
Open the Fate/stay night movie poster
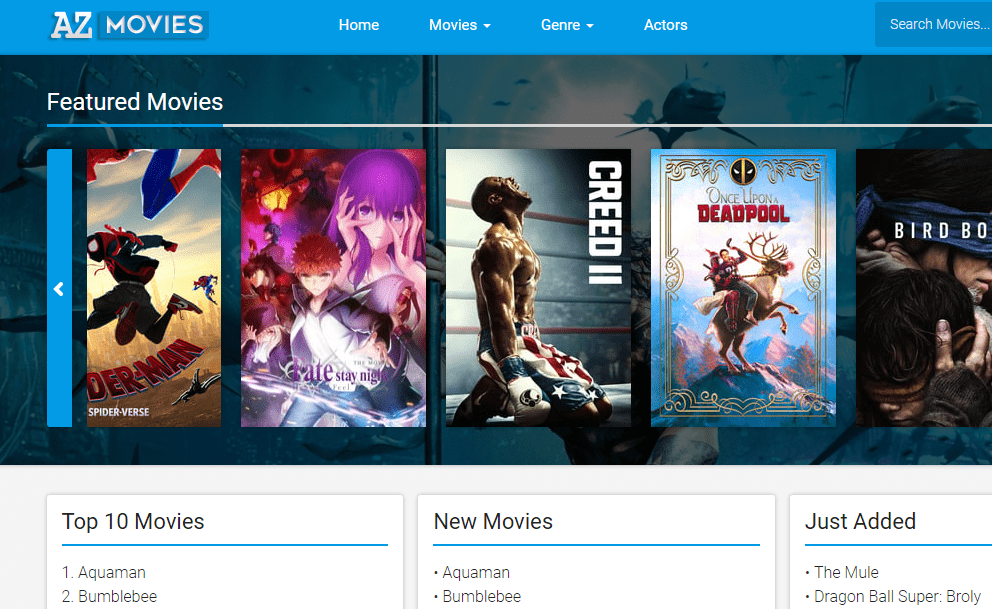pyautogui.click(x=333, y=288)
